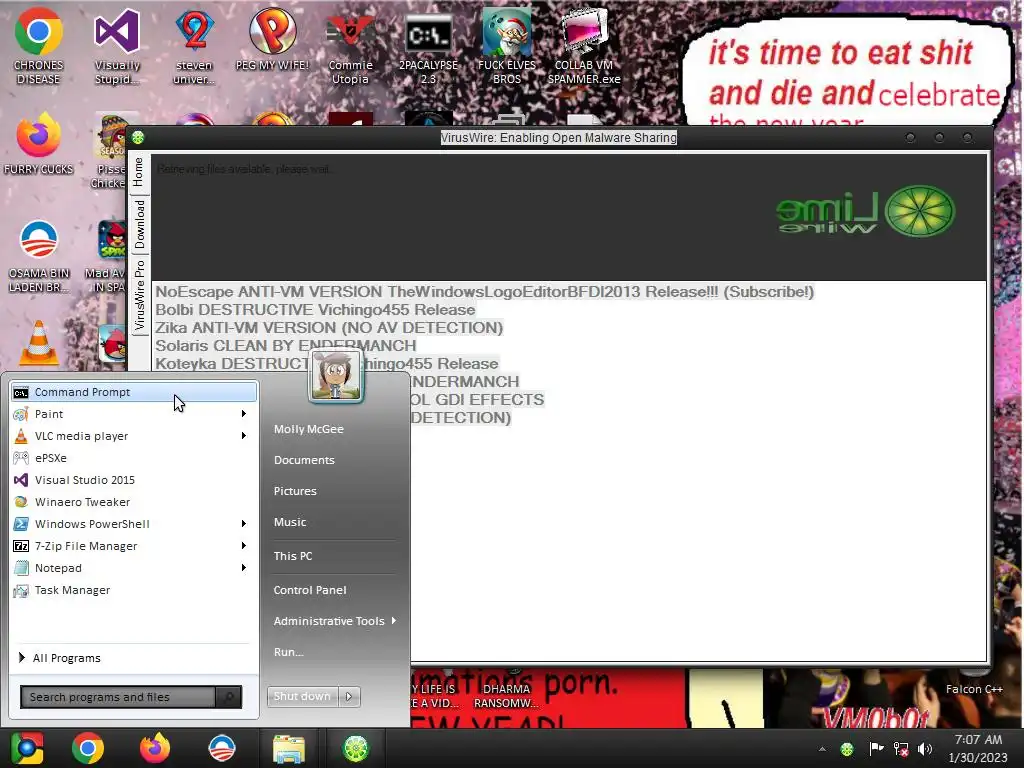Image resolution: width=1024 pixels, height=768 pixels.
Task: Open Run... from Start menu
Action: point(289,652)
